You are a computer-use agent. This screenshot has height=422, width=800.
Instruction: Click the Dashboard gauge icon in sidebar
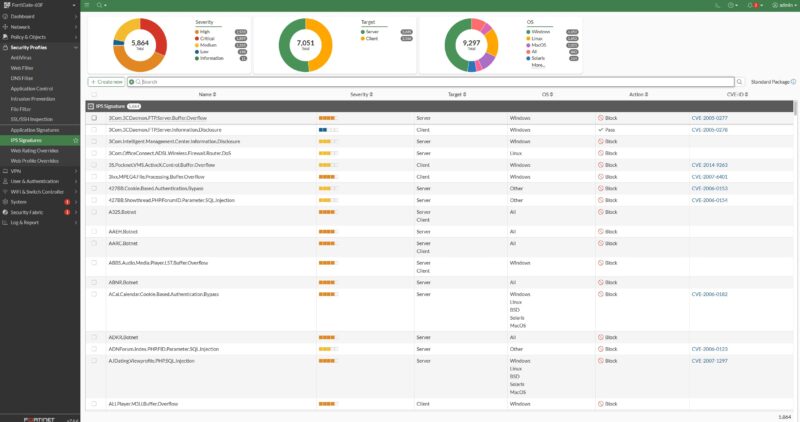[x=5, y=16]
